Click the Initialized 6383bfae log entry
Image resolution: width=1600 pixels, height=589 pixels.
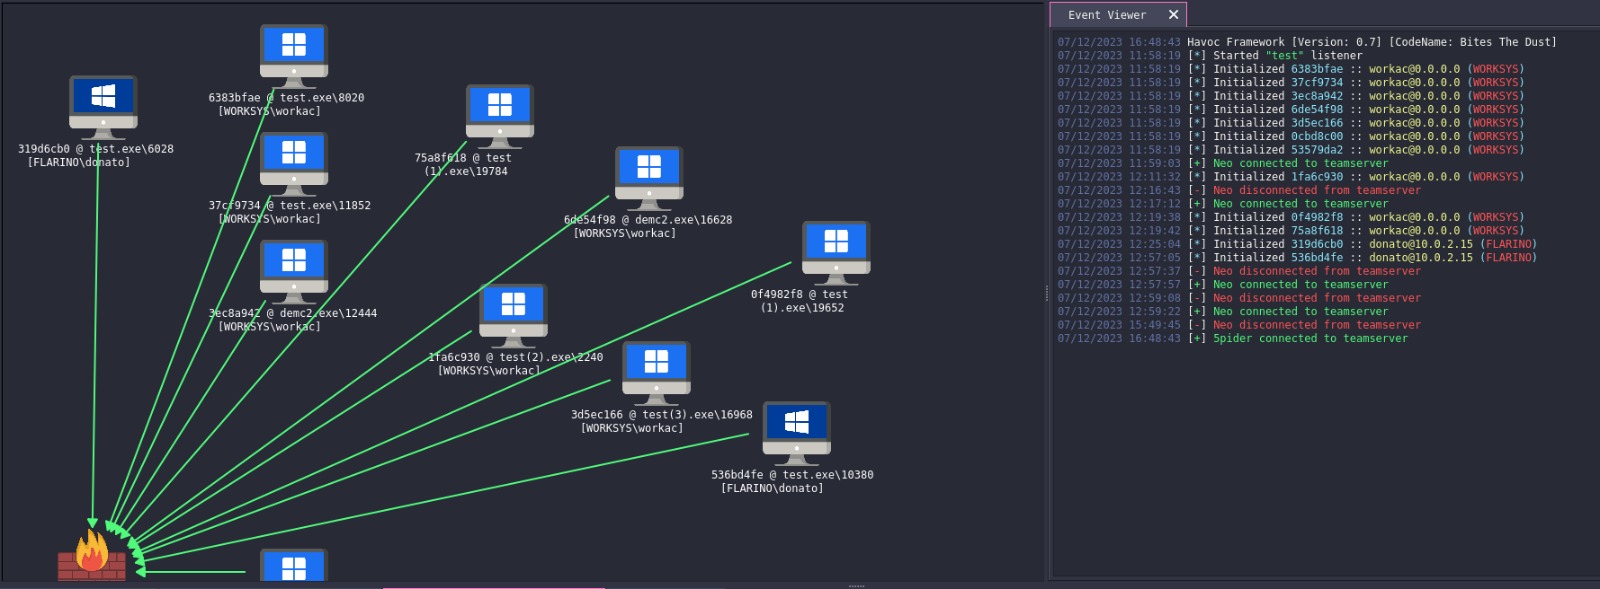tap(1291, 69)
